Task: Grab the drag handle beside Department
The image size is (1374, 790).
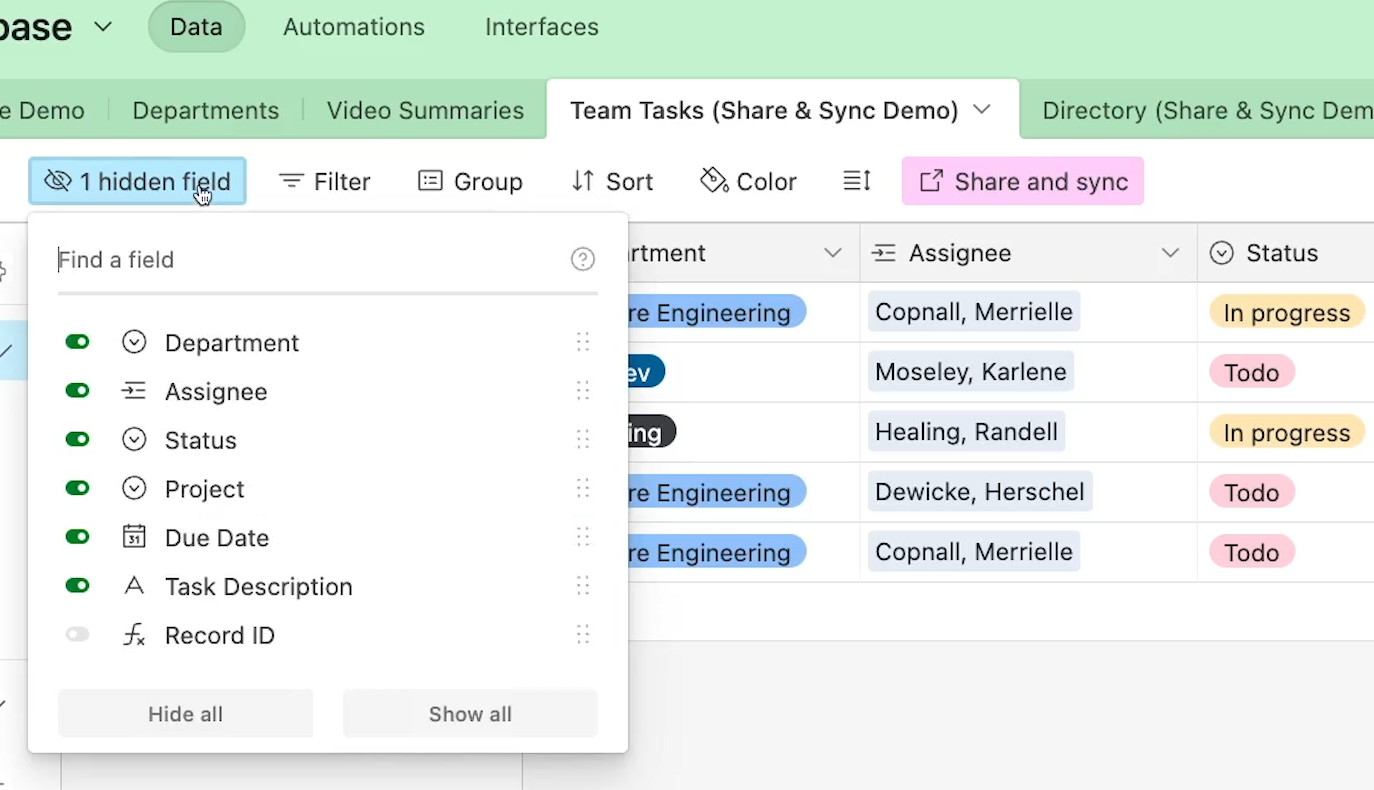Action: pos(583,343)
